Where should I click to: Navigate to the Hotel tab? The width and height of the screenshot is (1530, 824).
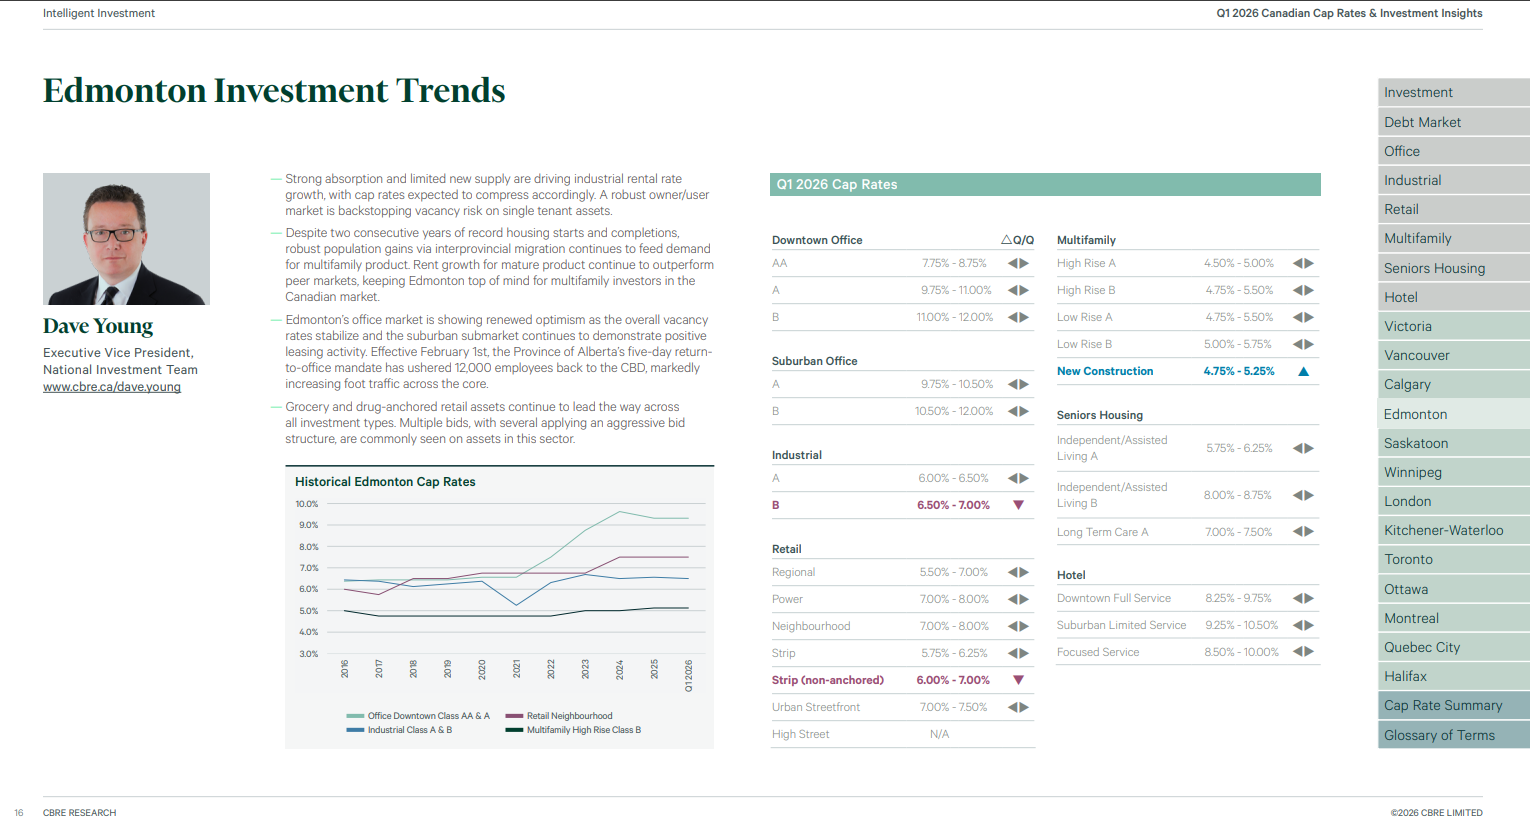click(1454, 297)
